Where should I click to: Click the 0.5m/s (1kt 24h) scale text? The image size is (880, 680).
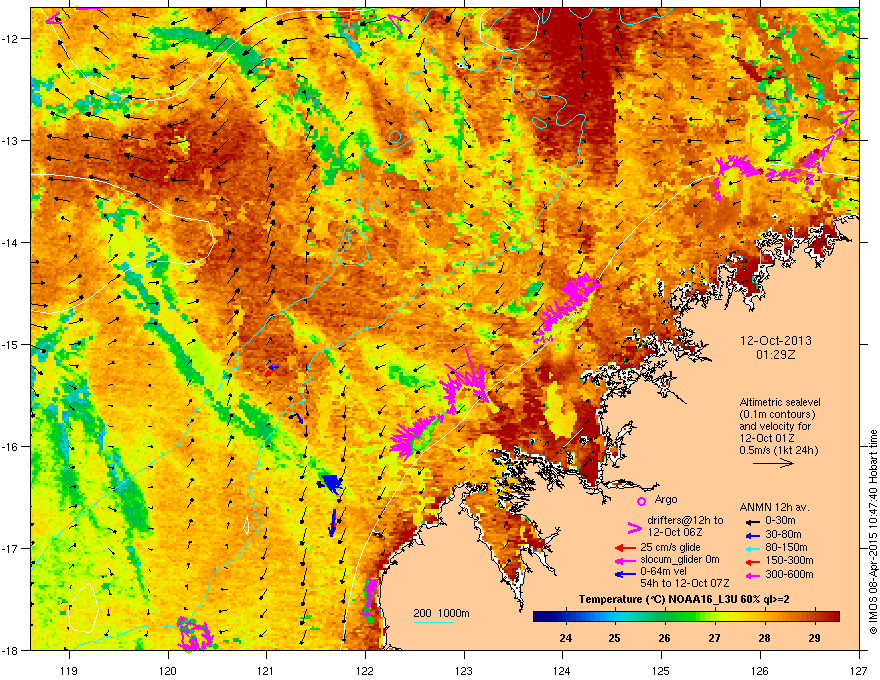779,450
